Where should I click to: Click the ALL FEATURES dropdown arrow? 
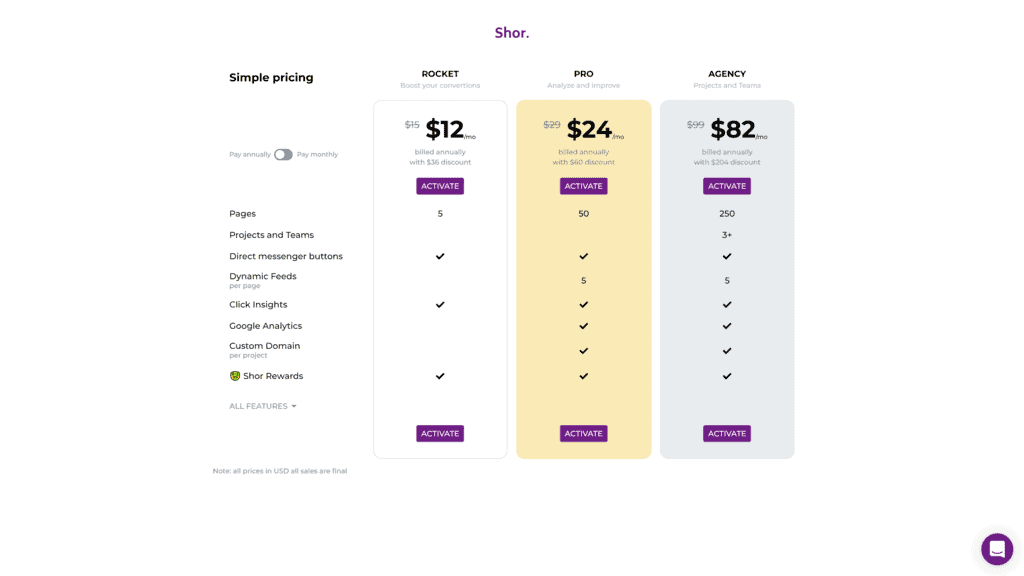point(294,406)
